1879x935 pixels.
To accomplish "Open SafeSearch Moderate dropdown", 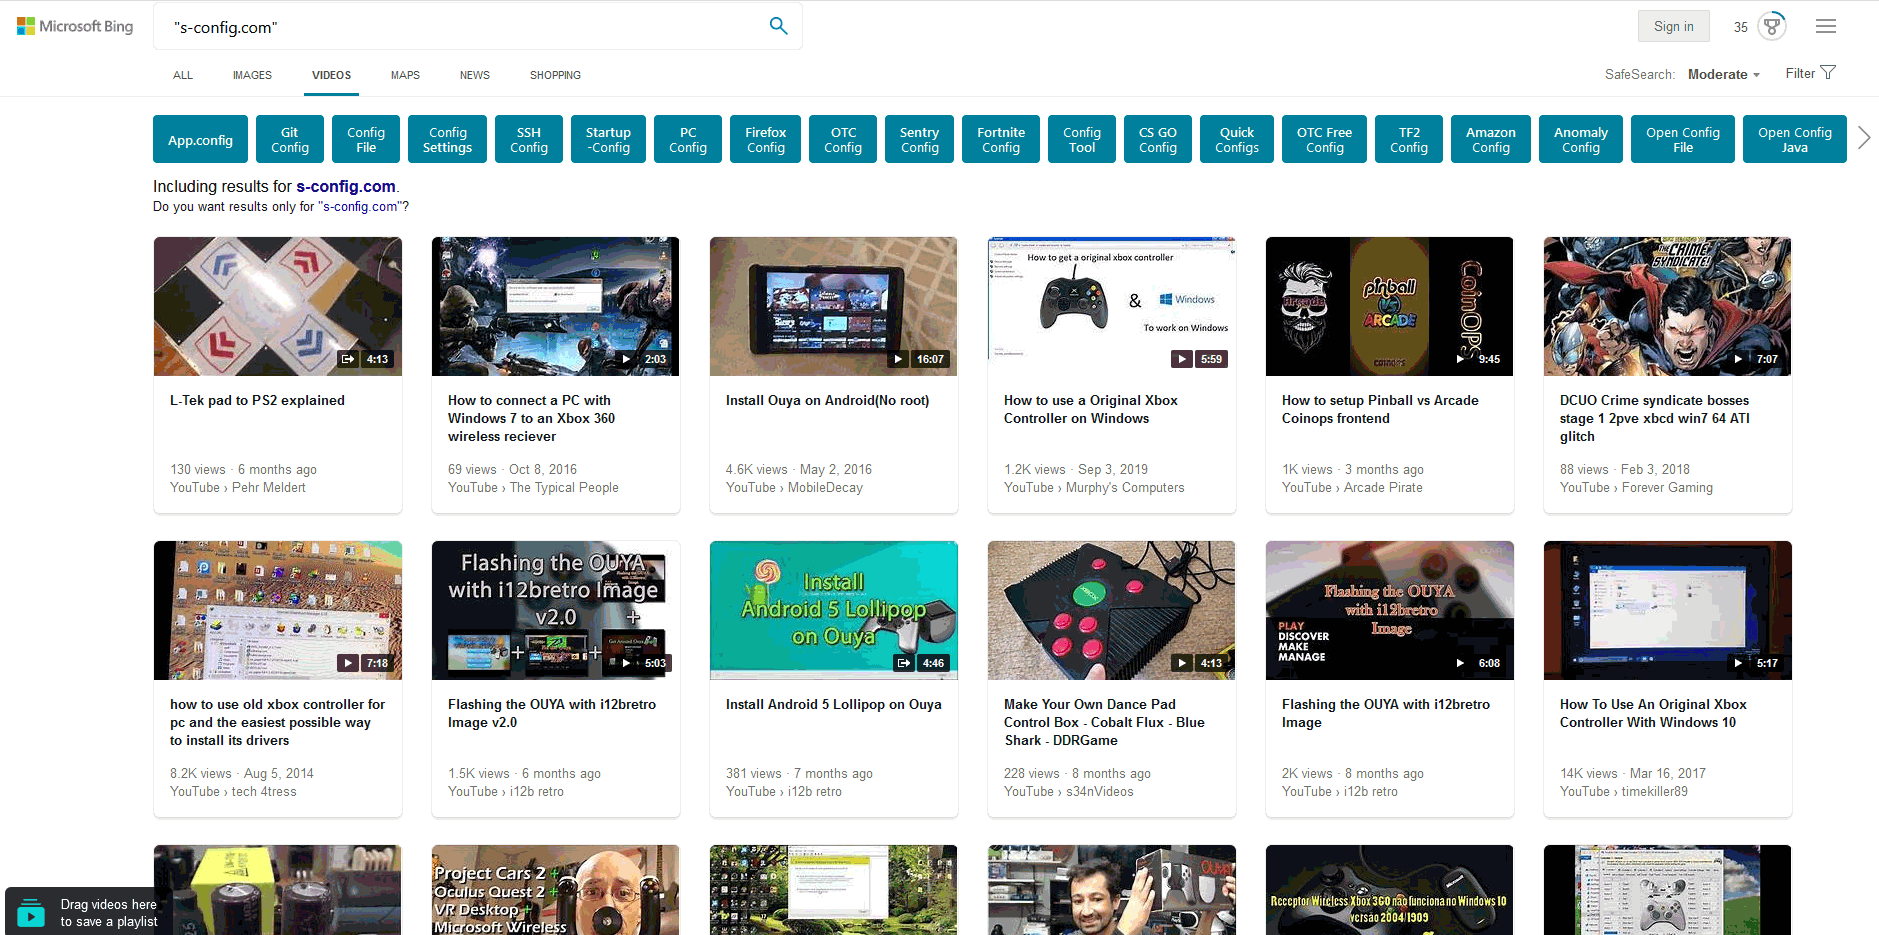I will [x=1724, y=74].
